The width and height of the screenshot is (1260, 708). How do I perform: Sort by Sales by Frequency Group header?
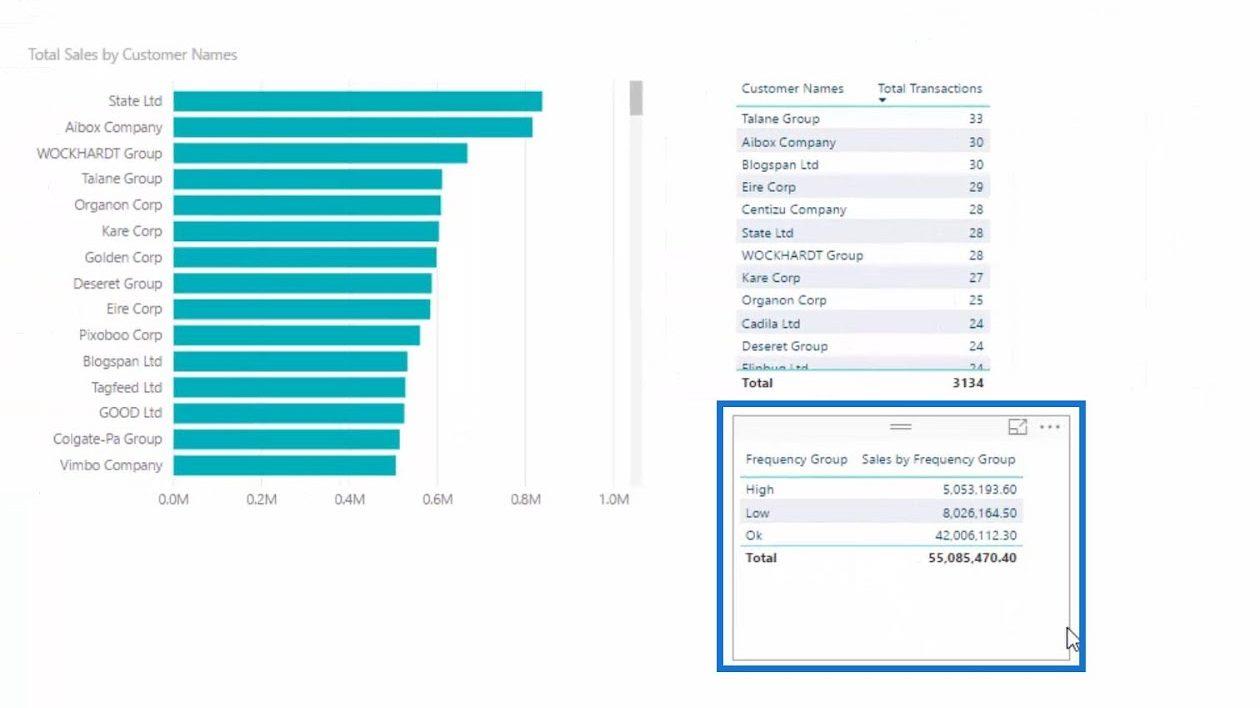tap(938, 459)
